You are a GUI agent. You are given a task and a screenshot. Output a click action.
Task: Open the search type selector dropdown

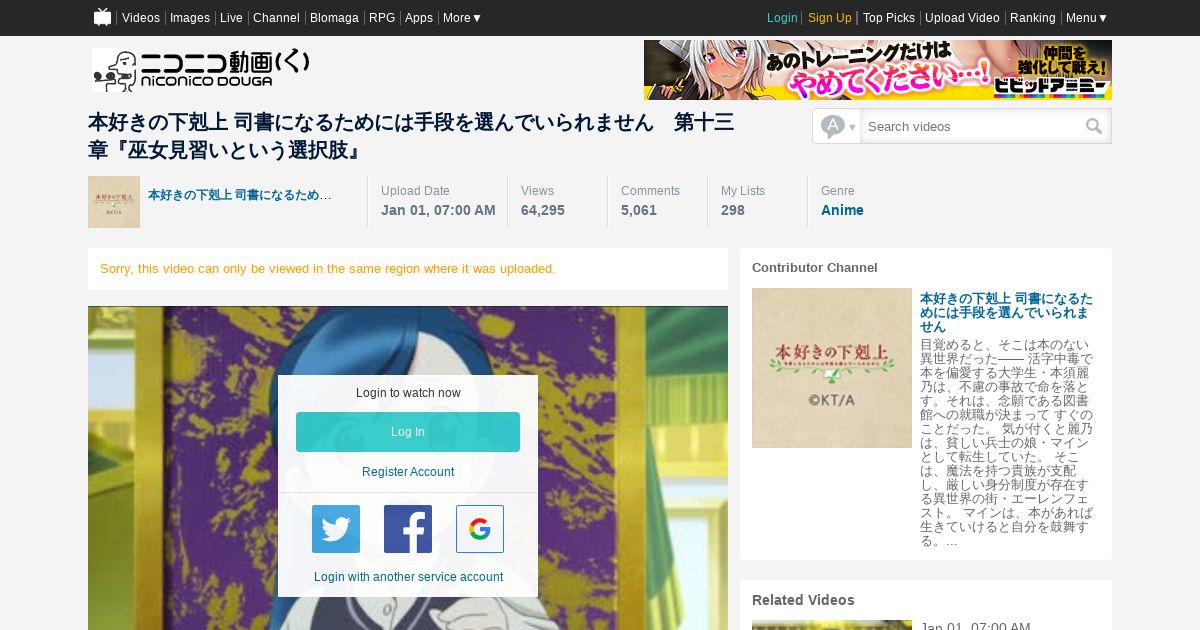[x=837, y=126]
